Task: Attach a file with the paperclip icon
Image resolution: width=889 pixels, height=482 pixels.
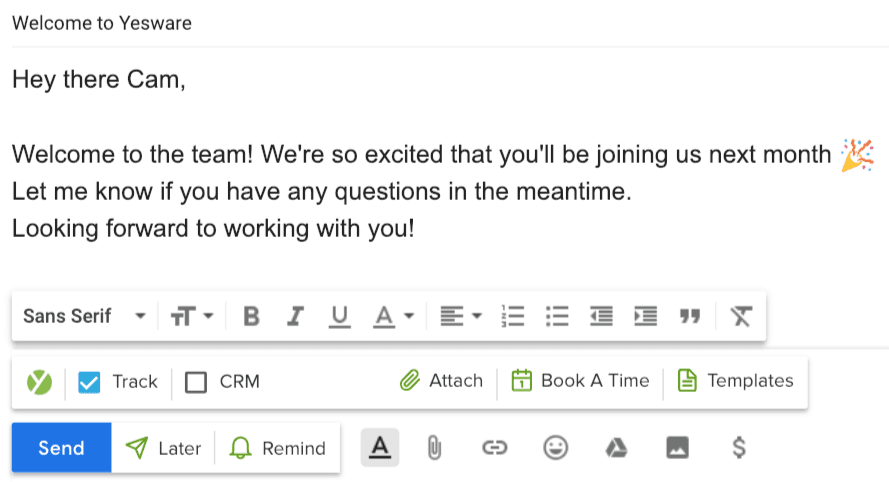Action: (434, 448)
